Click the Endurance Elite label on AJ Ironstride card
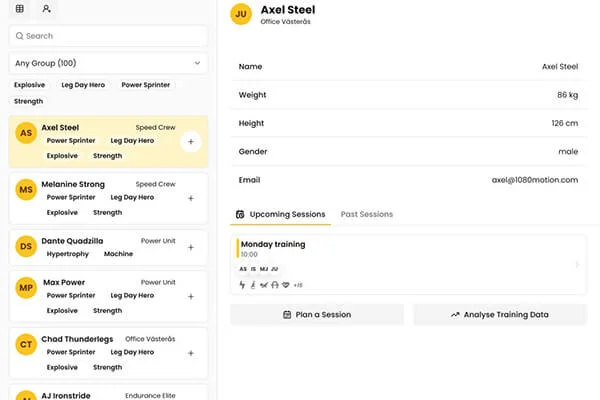600x400 pixels. 150,395
